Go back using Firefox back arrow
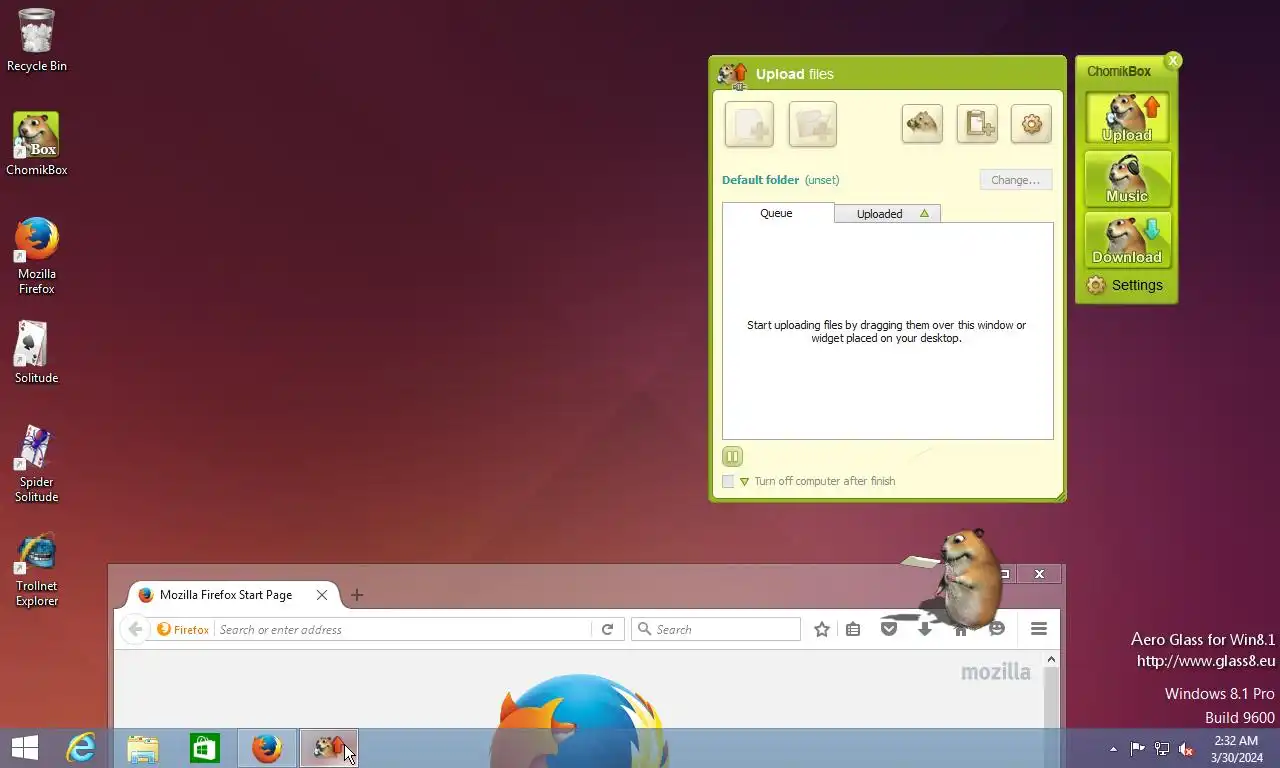The height and width of the screenshot is (768, 1280). [135, 629]
